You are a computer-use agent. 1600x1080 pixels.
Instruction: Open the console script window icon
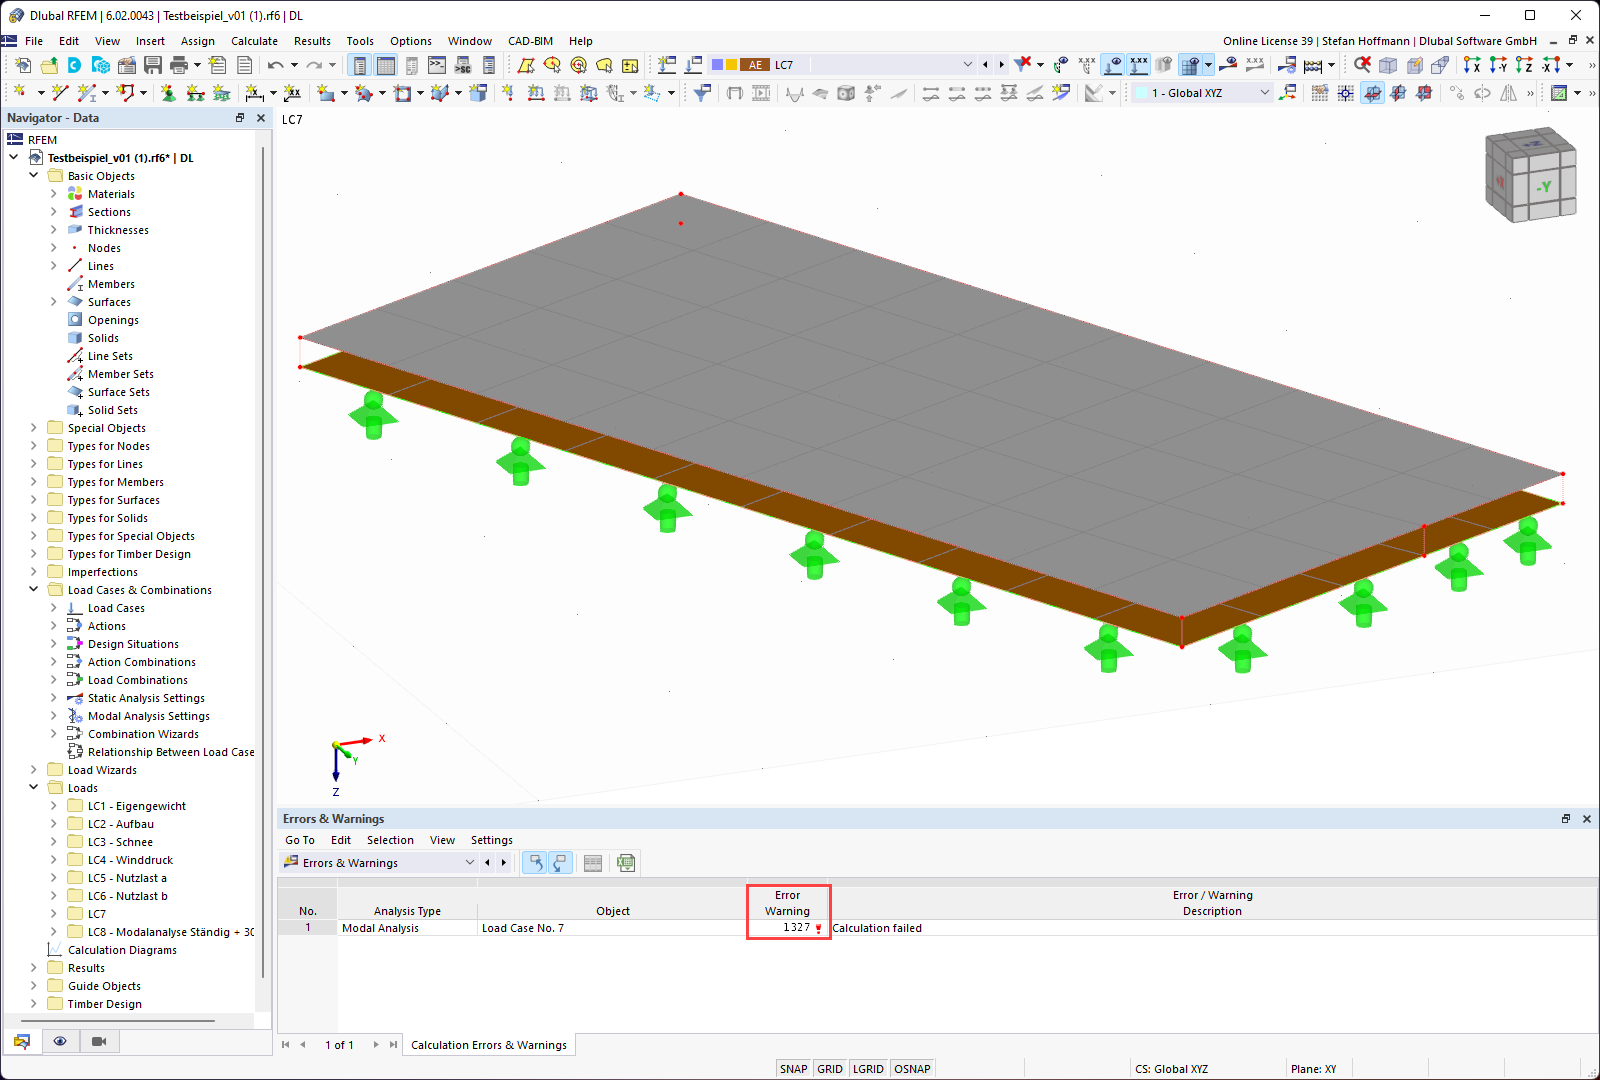(x=437, y=65)
